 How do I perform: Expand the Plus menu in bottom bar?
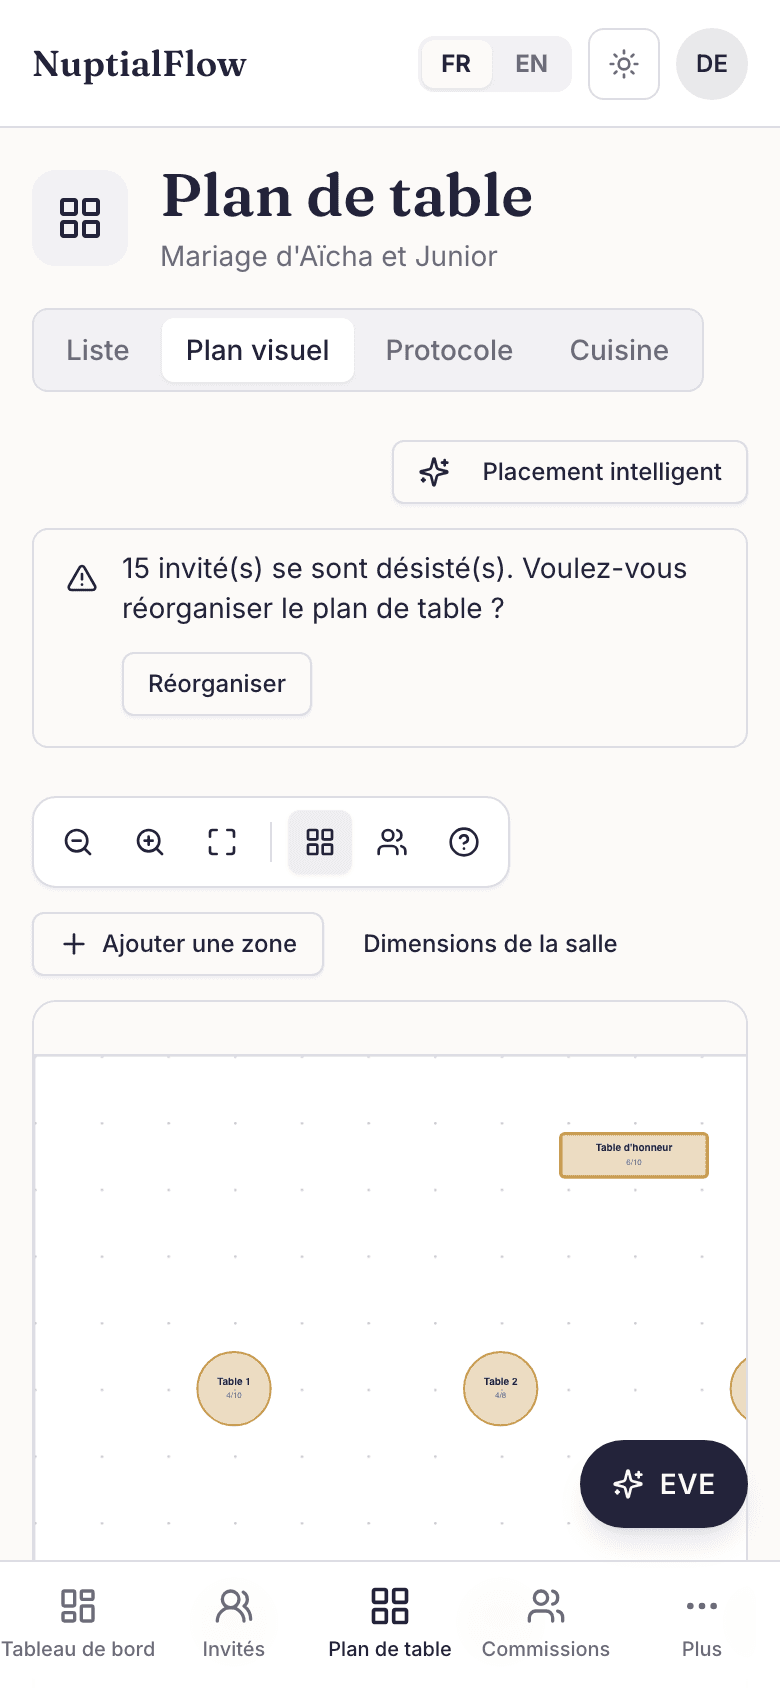coord(702,1625)
